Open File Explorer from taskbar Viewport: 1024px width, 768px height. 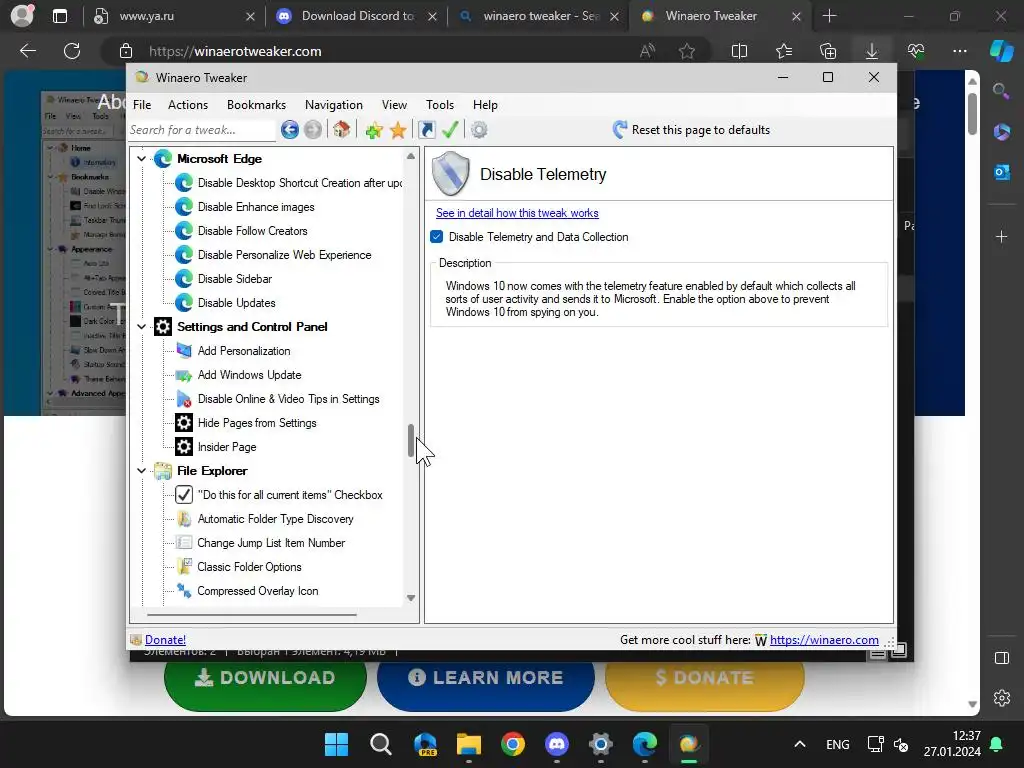469,744
